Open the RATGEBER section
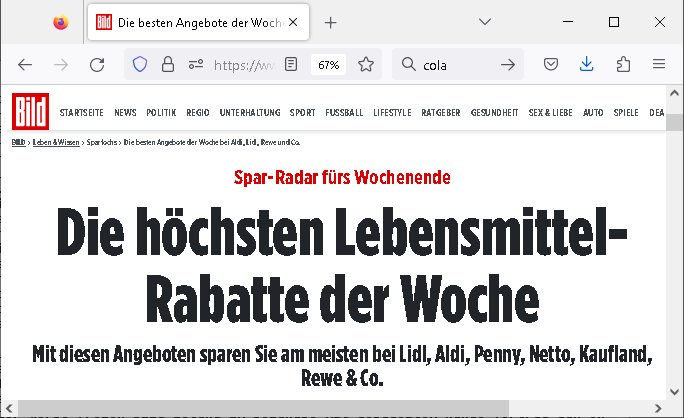The width and height of the screenshot is (684, 418). (x=441, y=113)
